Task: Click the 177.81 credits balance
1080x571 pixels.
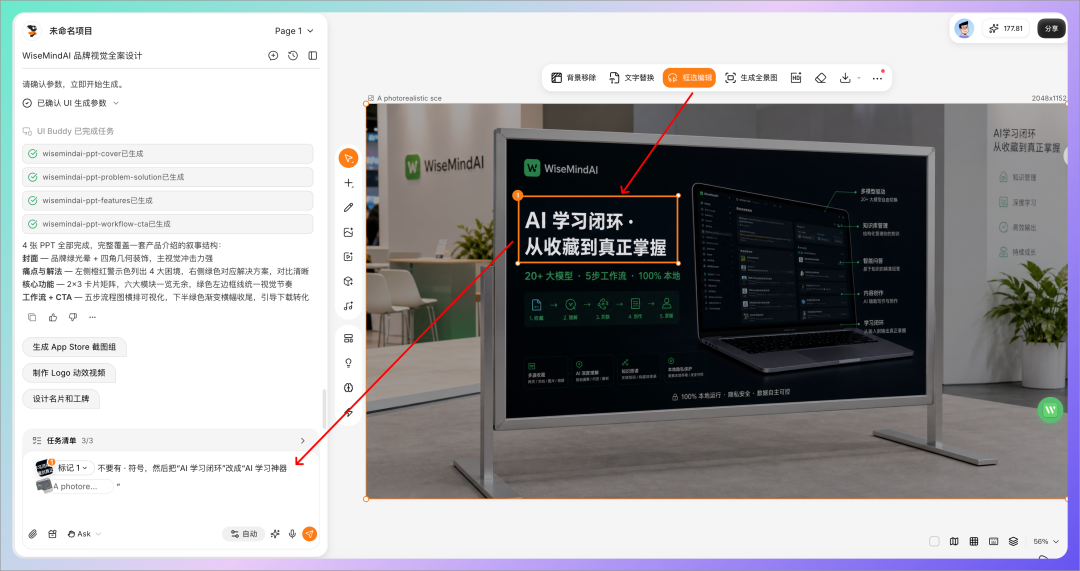Action: pyautogui.click(x=1006, y=28)
